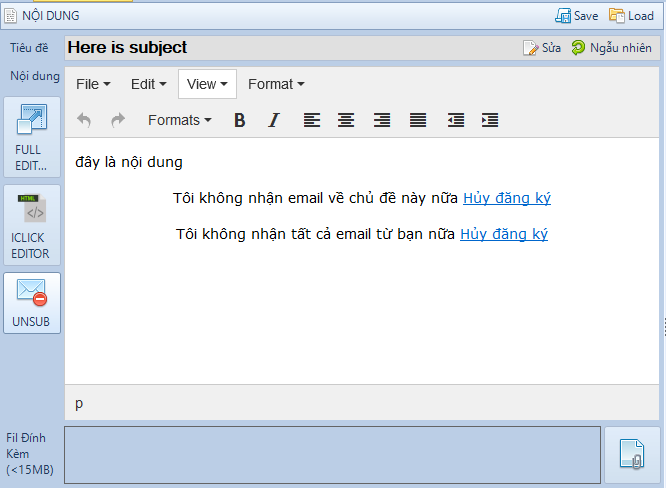Viewport: 666px width, 488px height.
Task: Click the Sửa edit button
Action: tap(542, 48)
